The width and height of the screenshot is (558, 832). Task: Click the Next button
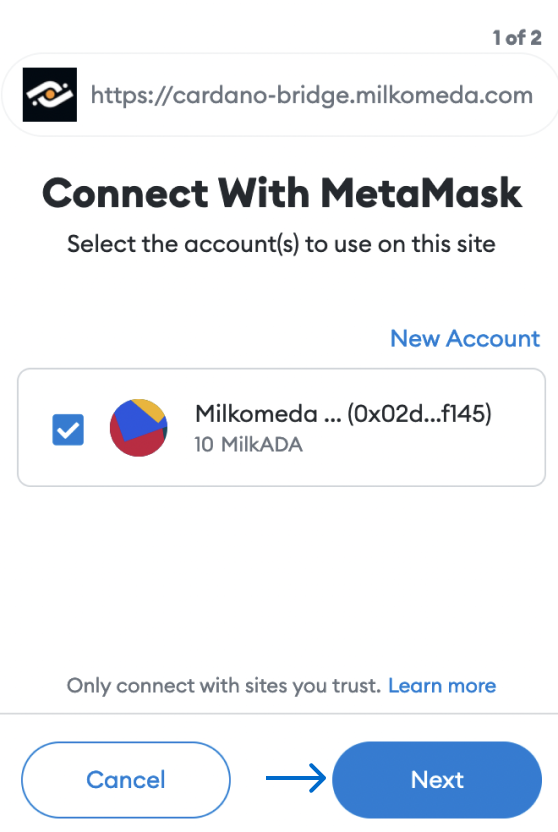(437, 780)
